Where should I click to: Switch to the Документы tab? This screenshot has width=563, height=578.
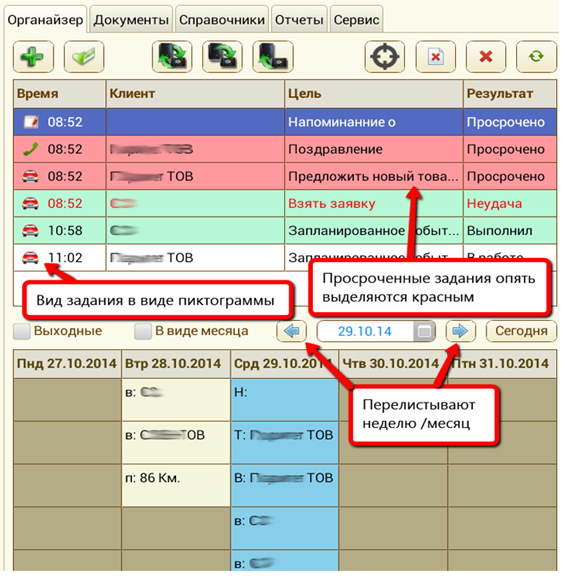[x=131, y=20]
